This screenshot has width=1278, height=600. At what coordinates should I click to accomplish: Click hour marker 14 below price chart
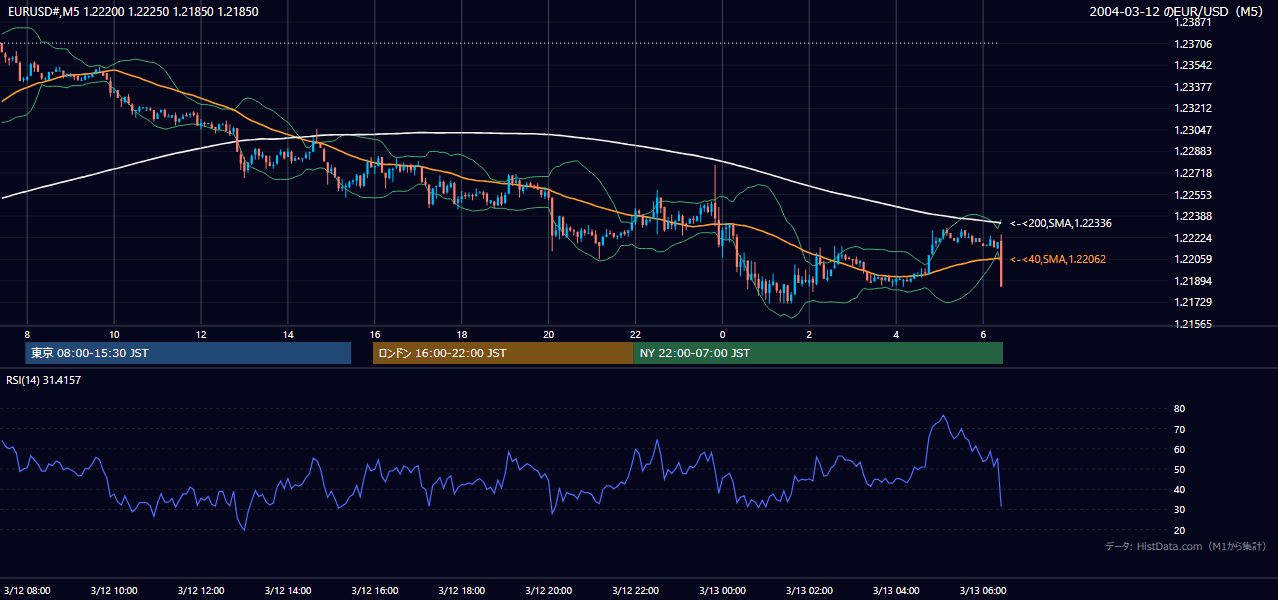tap(288, 334)
